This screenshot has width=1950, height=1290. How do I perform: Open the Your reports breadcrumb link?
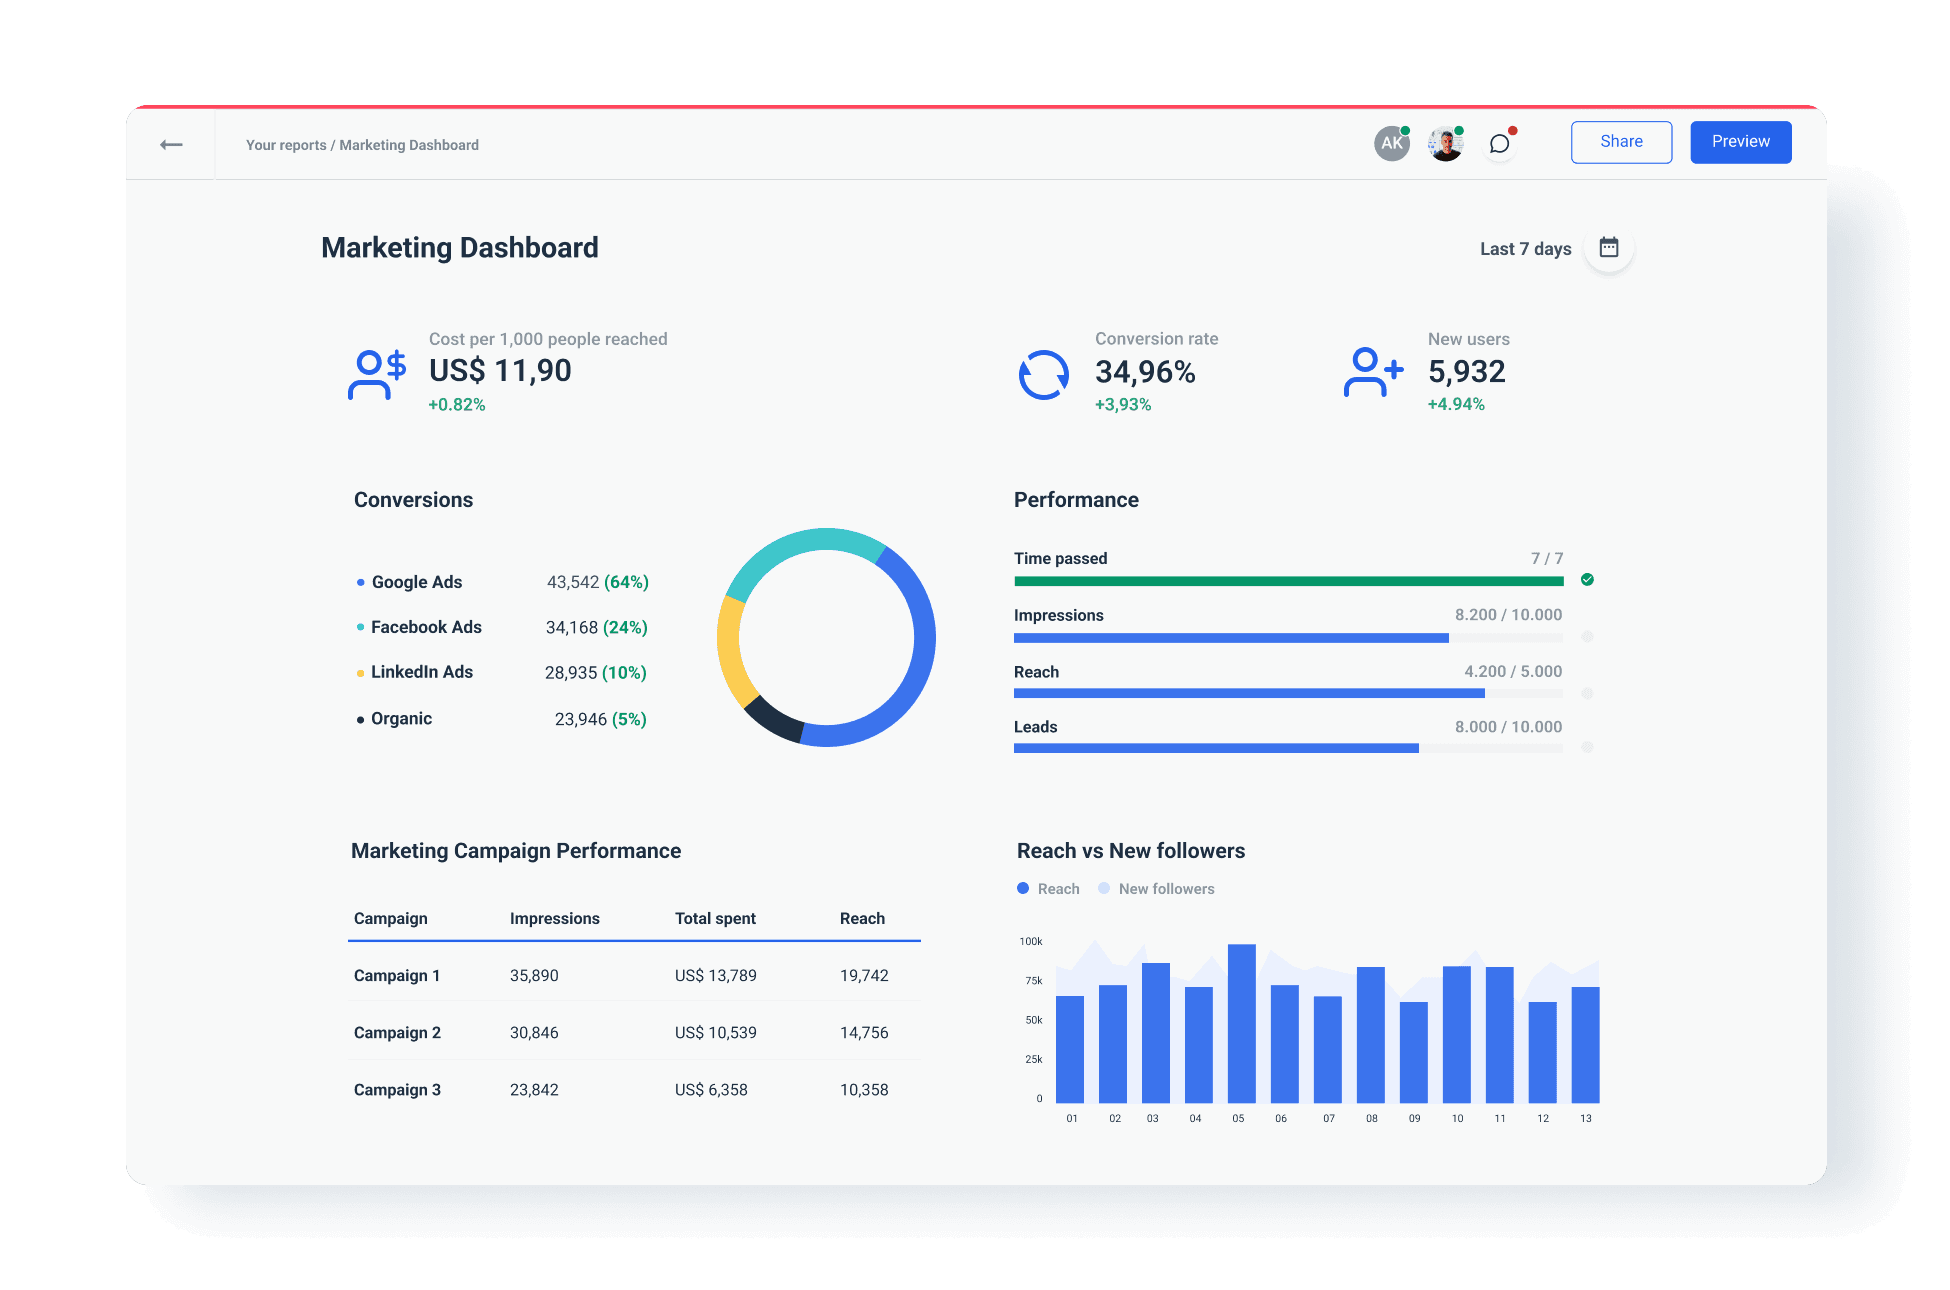285,144
